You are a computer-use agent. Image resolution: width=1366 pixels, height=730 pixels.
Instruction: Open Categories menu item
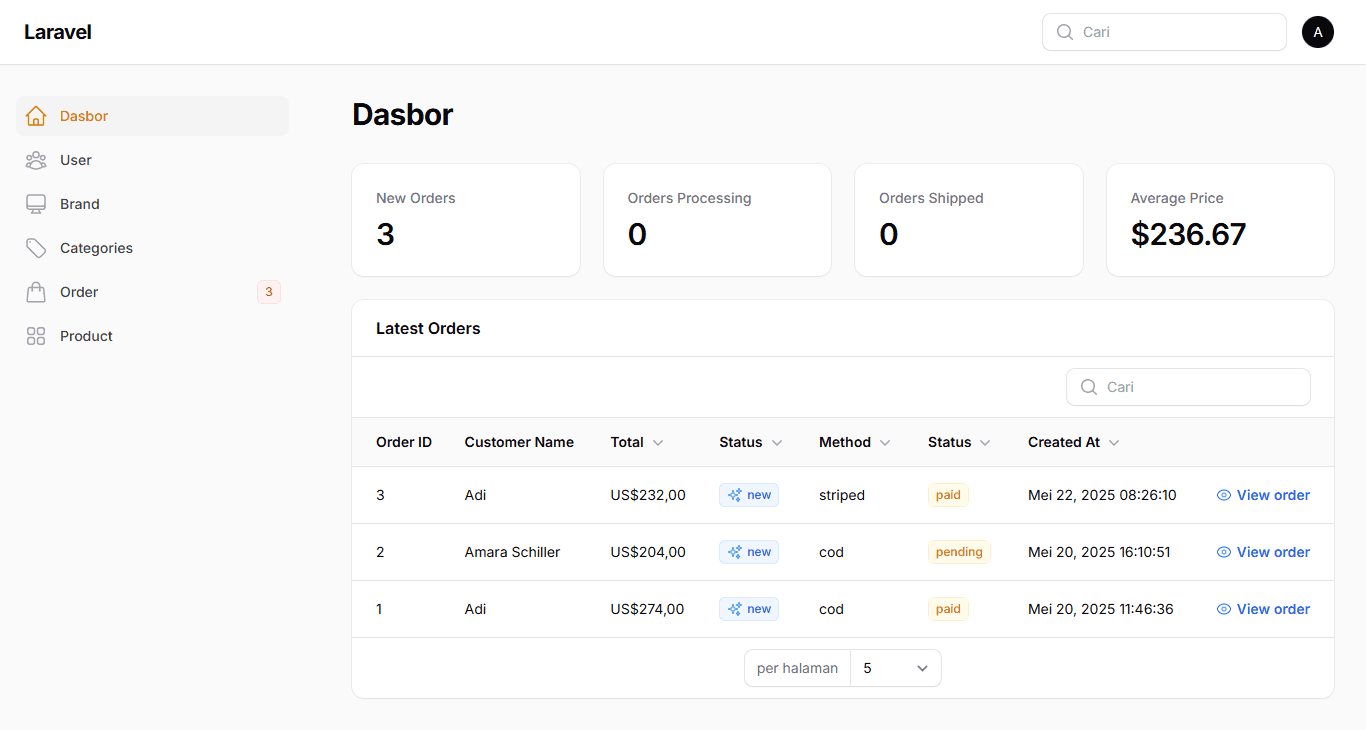(x=152, y=248)
